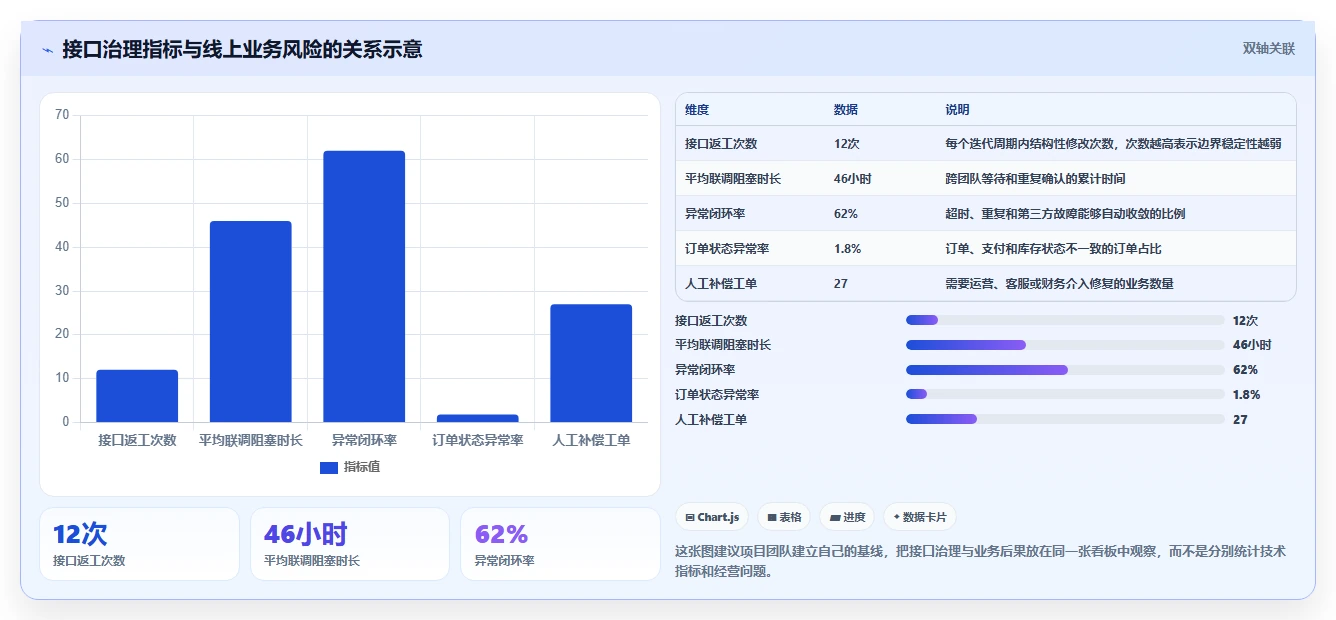Click the 人工补偿工单 x-axis label
Screen dimensions: 1336x620
coord(591,440)
